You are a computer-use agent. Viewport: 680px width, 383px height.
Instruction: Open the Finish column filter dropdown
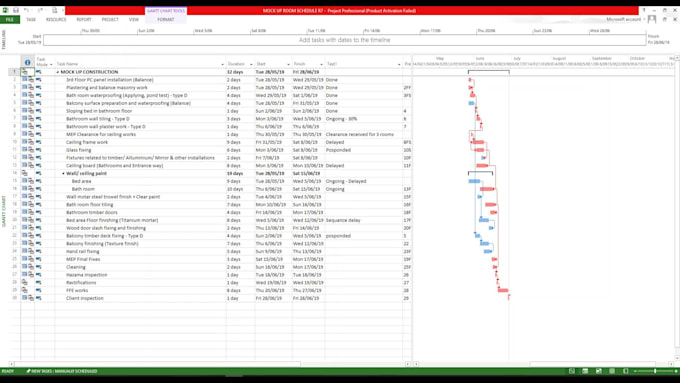(321, 65)
